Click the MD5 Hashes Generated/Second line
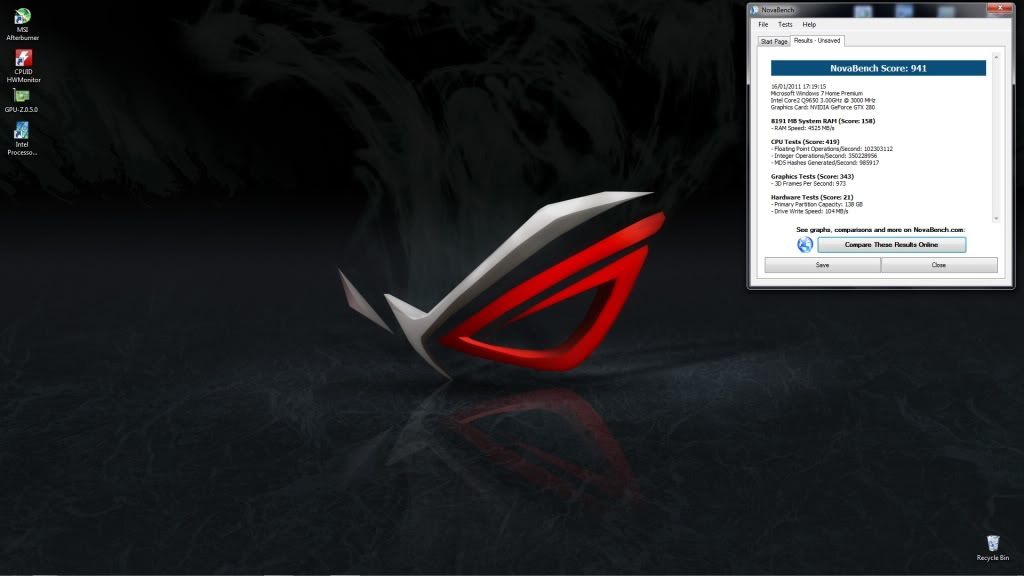 click(x=825, y=163)
